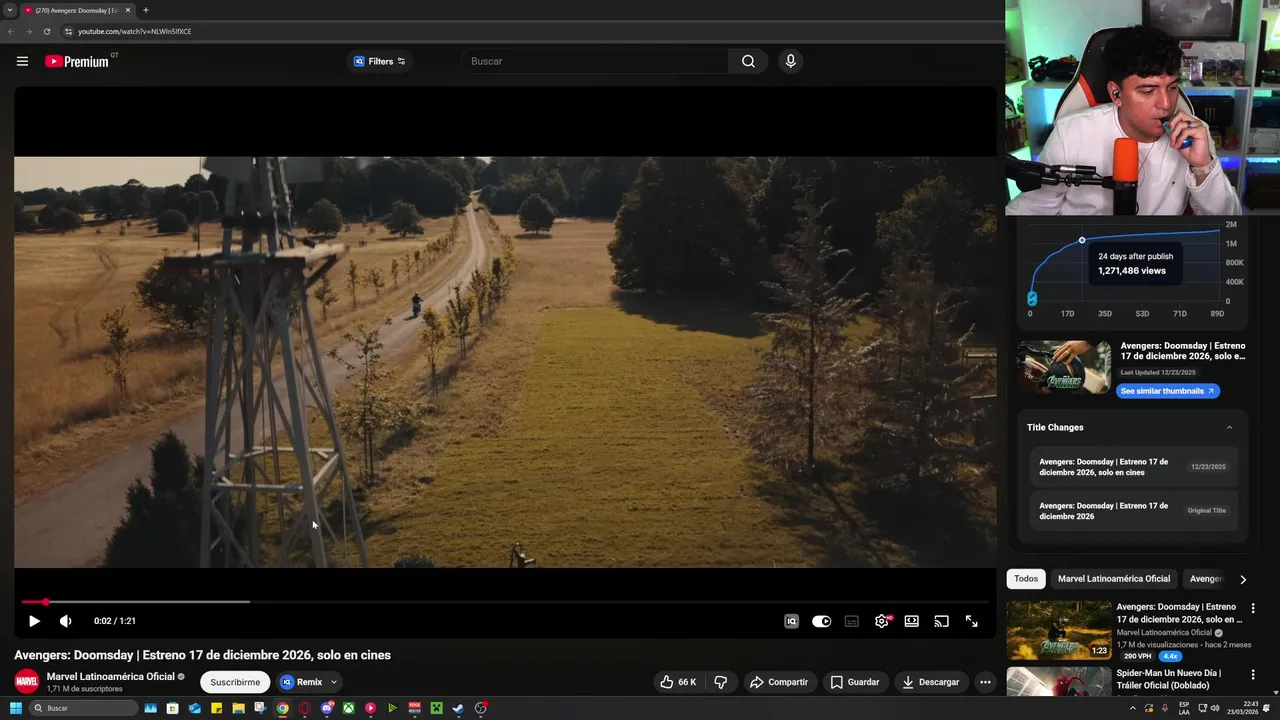
Task: Focus the Buscar search field
Action: (594, 61)
